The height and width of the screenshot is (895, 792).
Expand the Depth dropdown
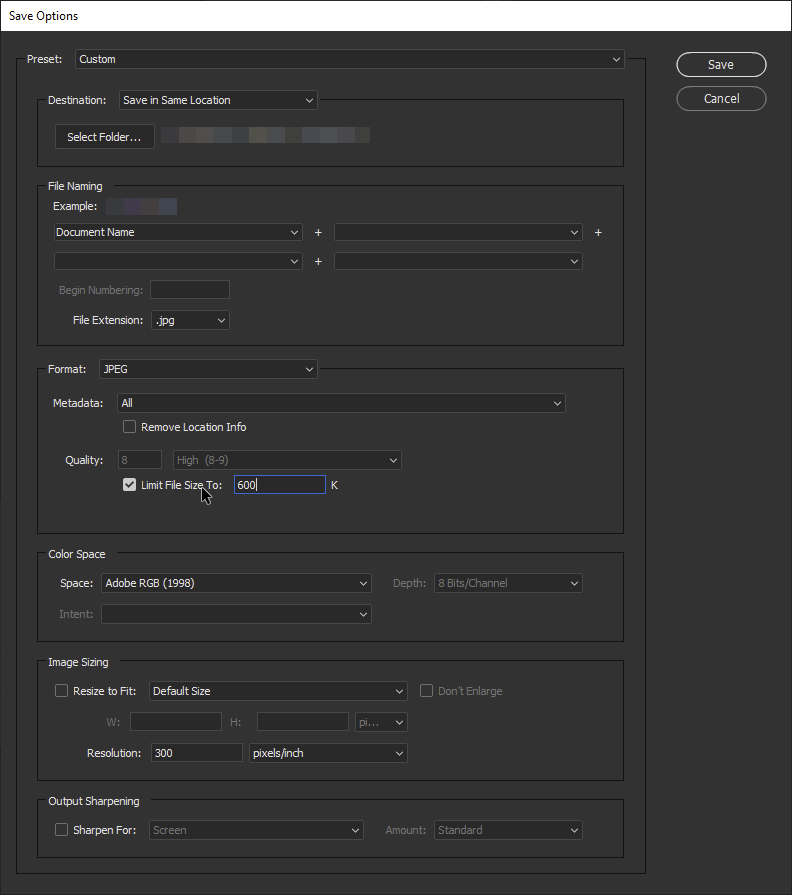point(508,583)
